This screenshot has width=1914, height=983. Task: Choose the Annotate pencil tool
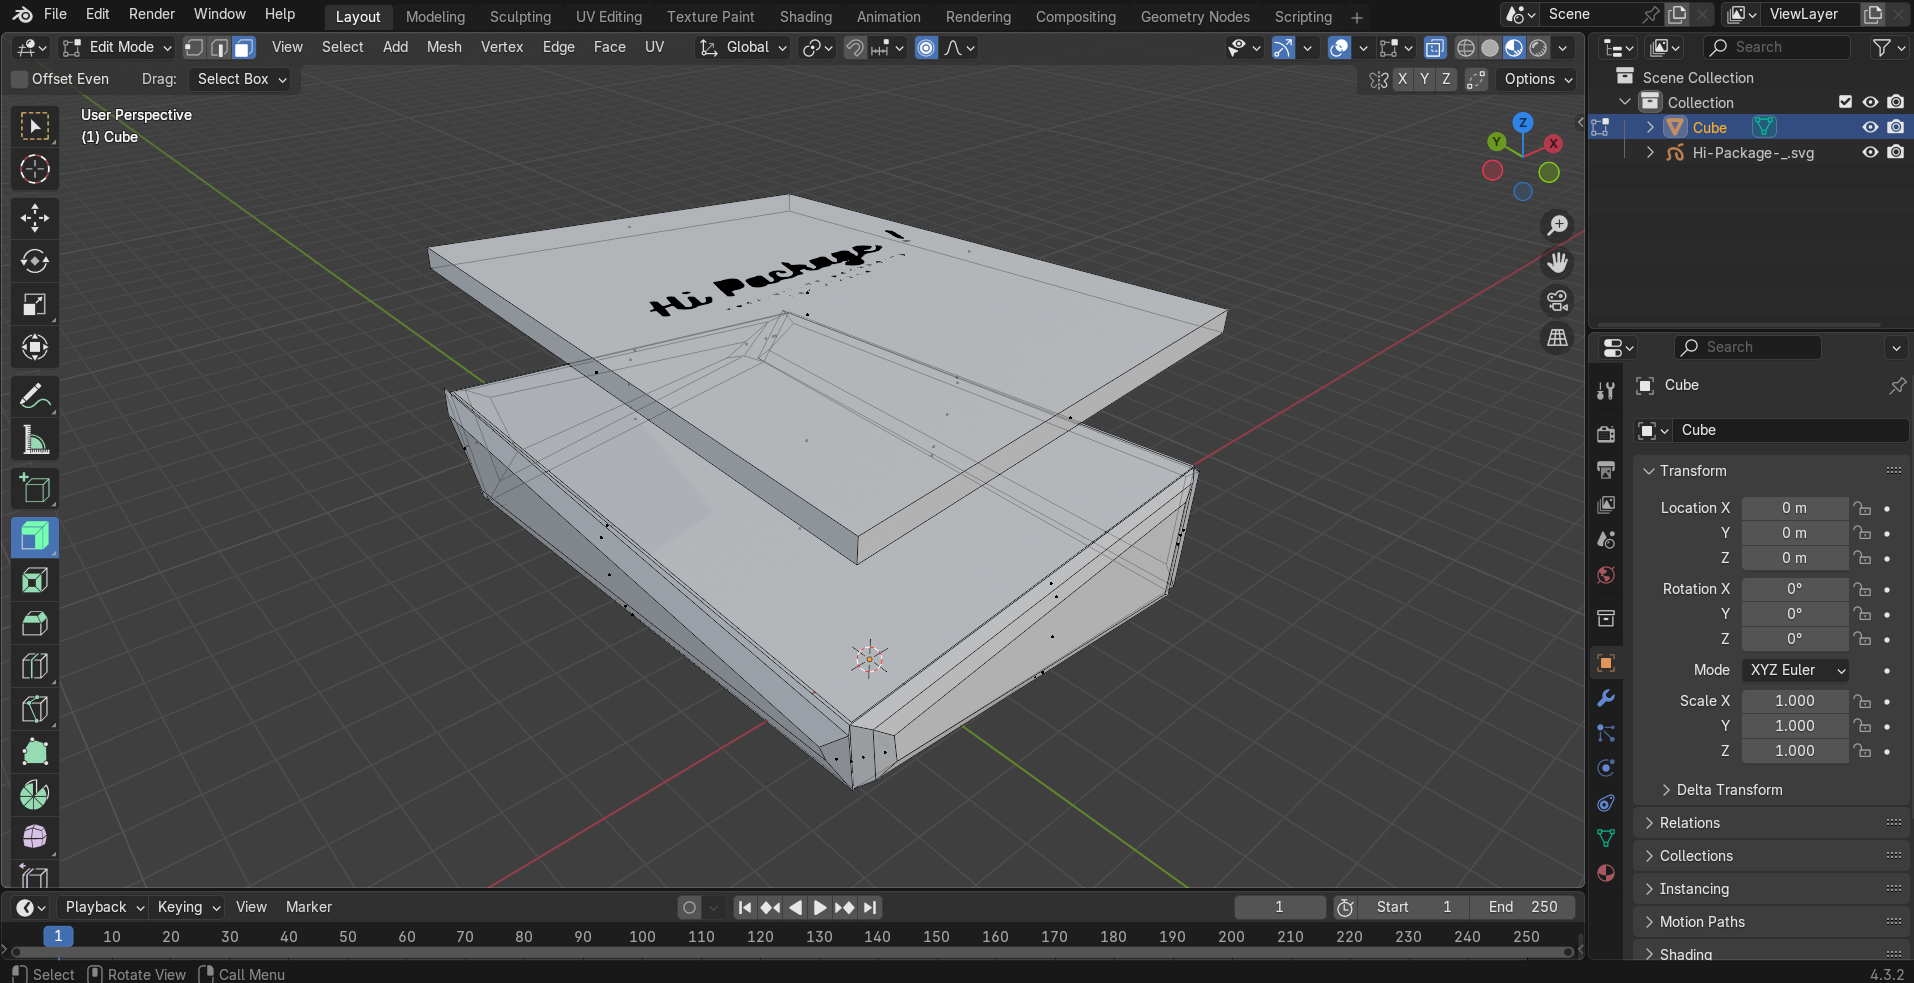(x=35, y=397)
